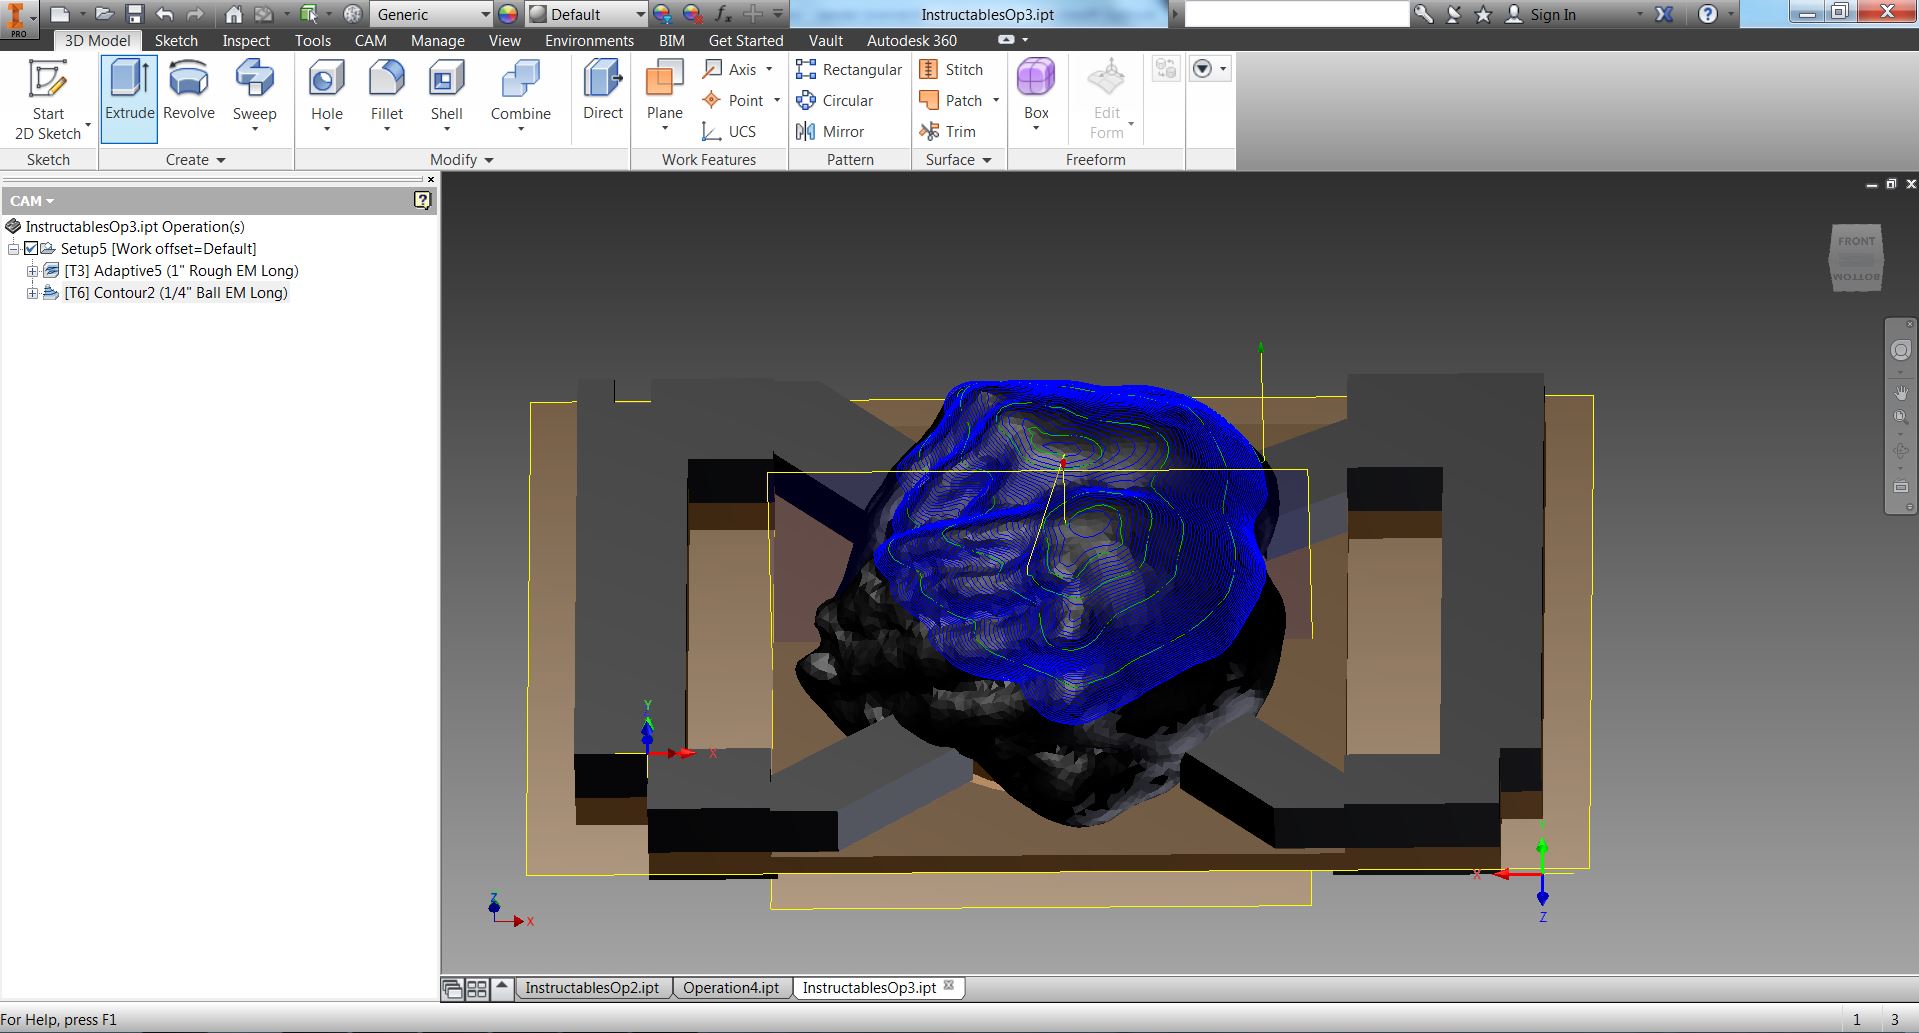Select the Mirror tool
This screenshot has width=1919, height=1033.
[x=830, y=131]
